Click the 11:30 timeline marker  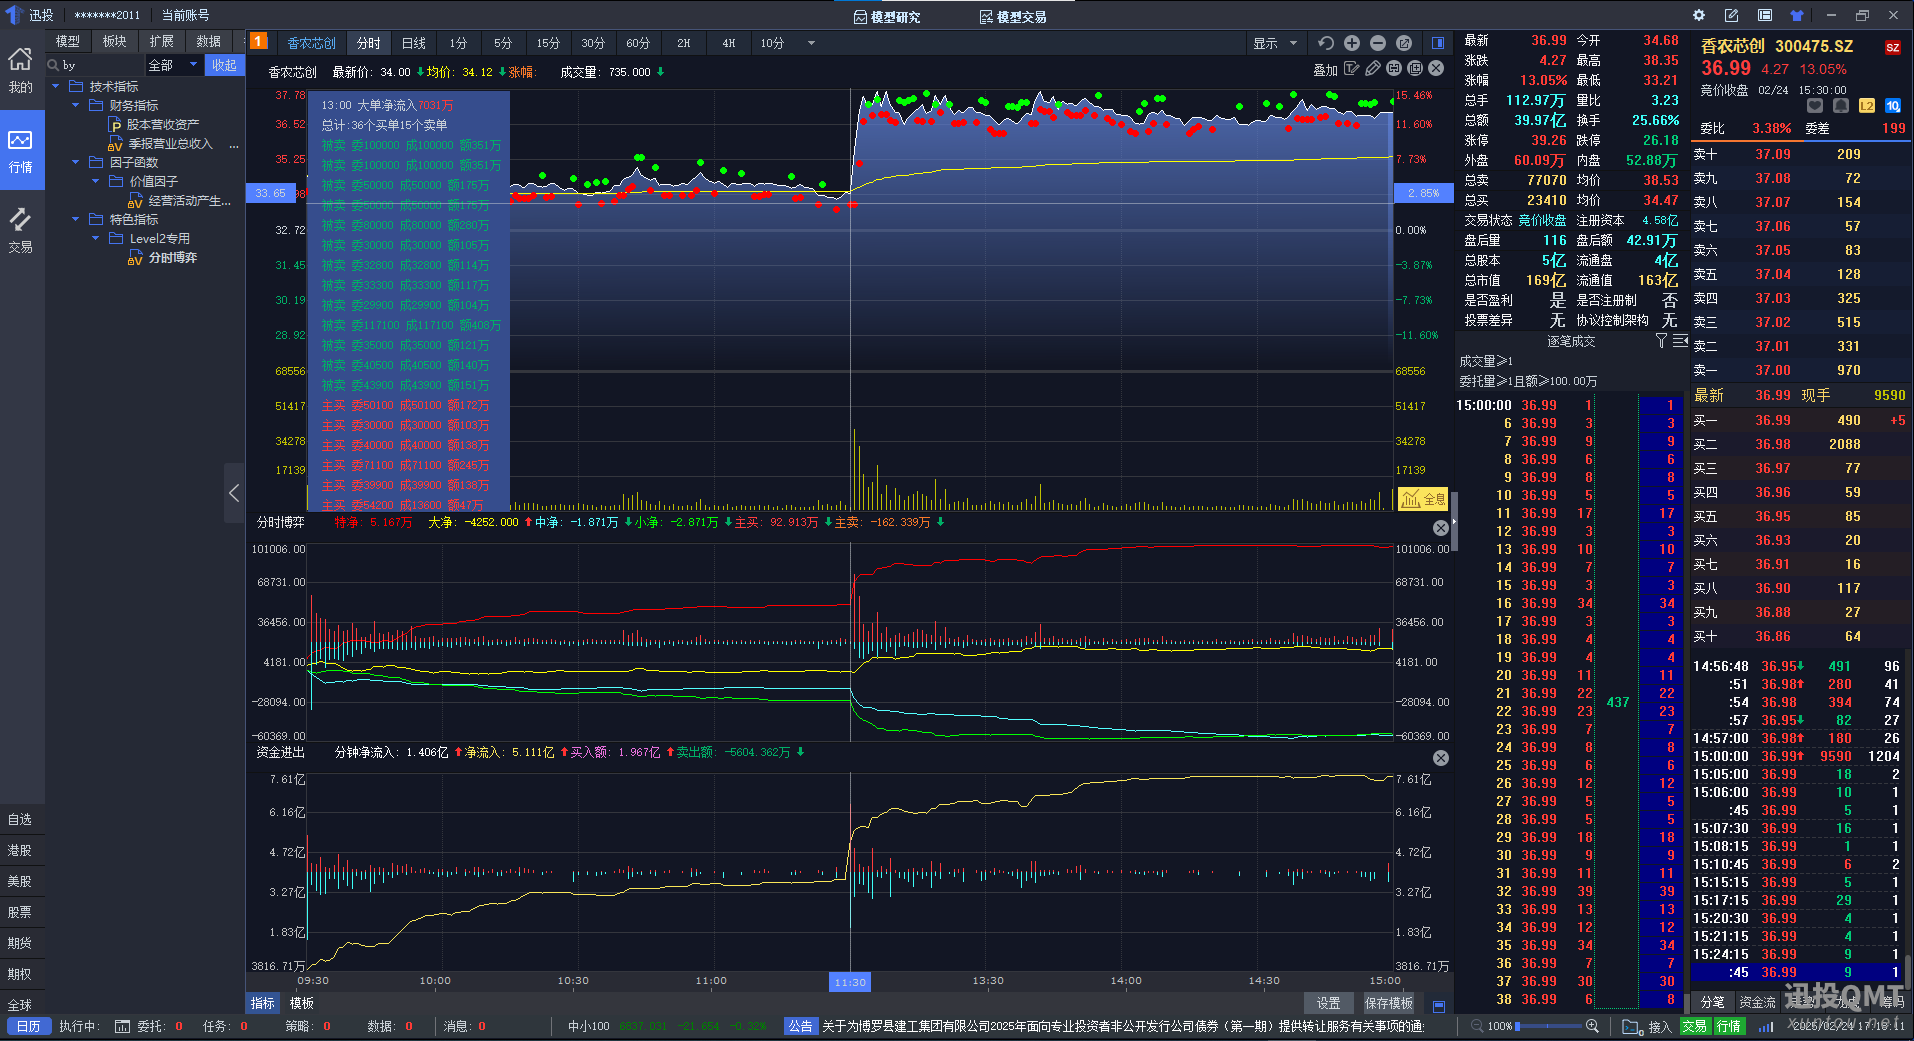[850, 982]
